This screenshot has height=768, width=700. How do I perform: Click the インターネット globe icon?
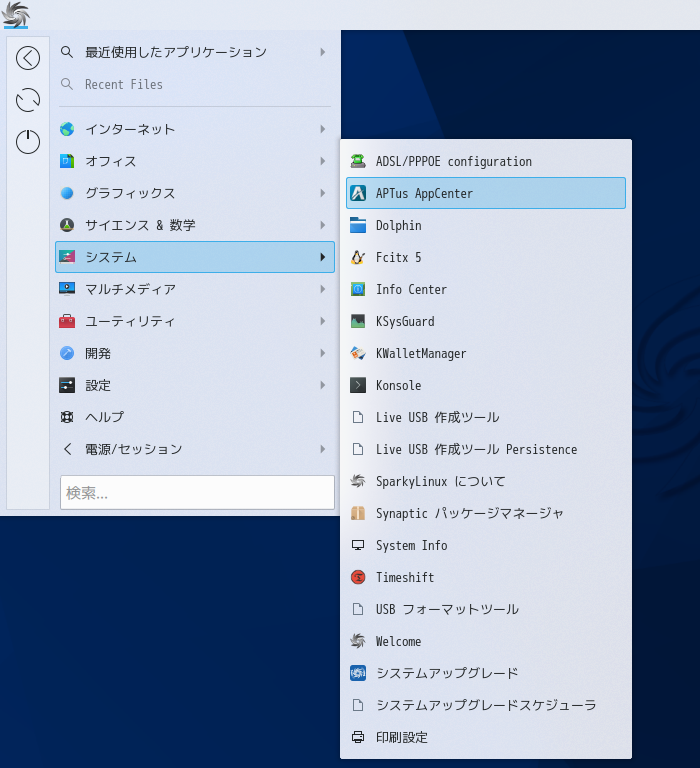point(67,129)
